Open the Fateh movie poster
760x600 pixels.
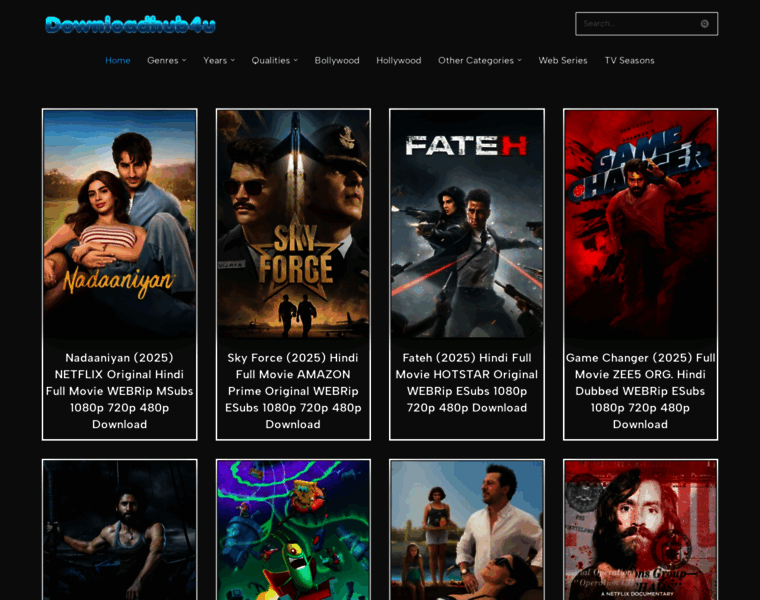click(467, 223)
